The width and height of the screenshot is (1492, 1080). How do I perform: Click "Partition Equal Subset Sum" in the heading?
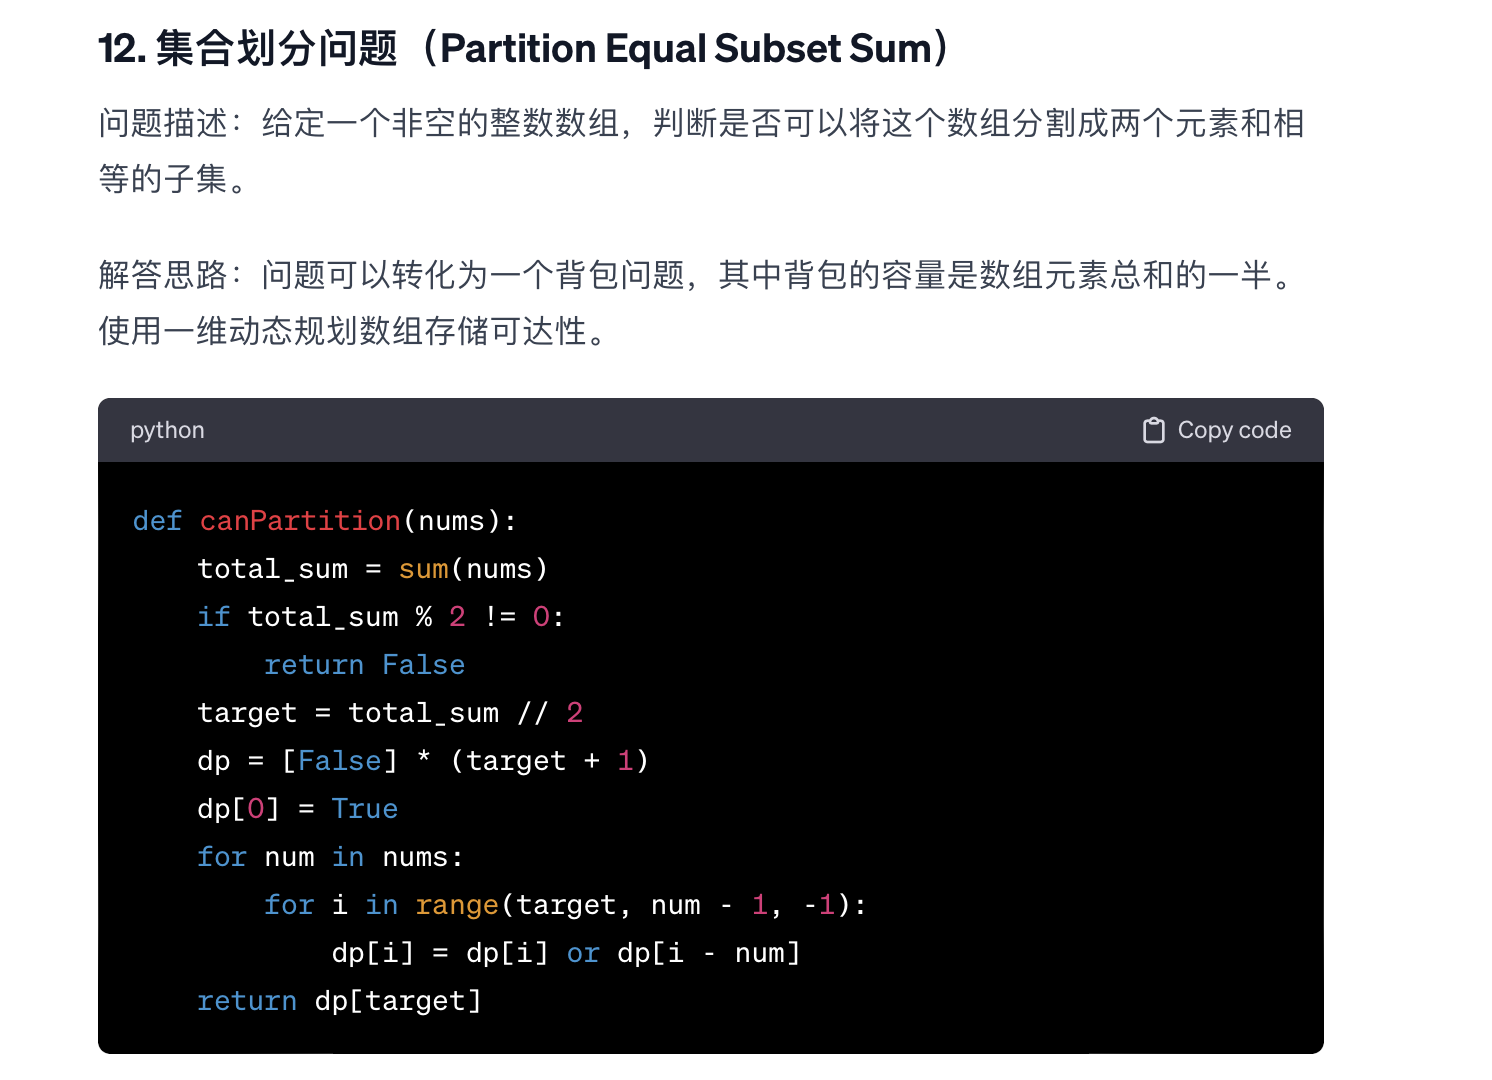686,48
